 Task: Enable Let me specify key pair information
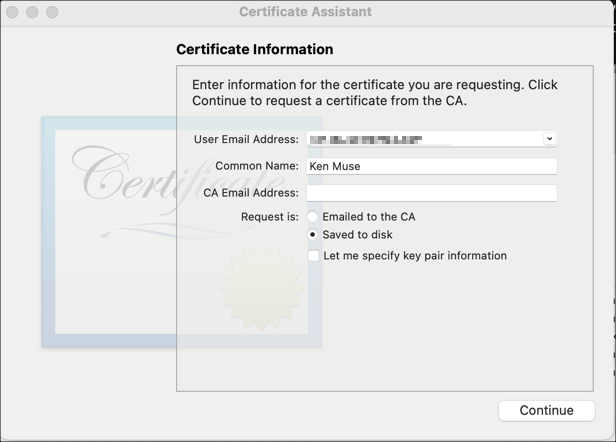(314, 256)
